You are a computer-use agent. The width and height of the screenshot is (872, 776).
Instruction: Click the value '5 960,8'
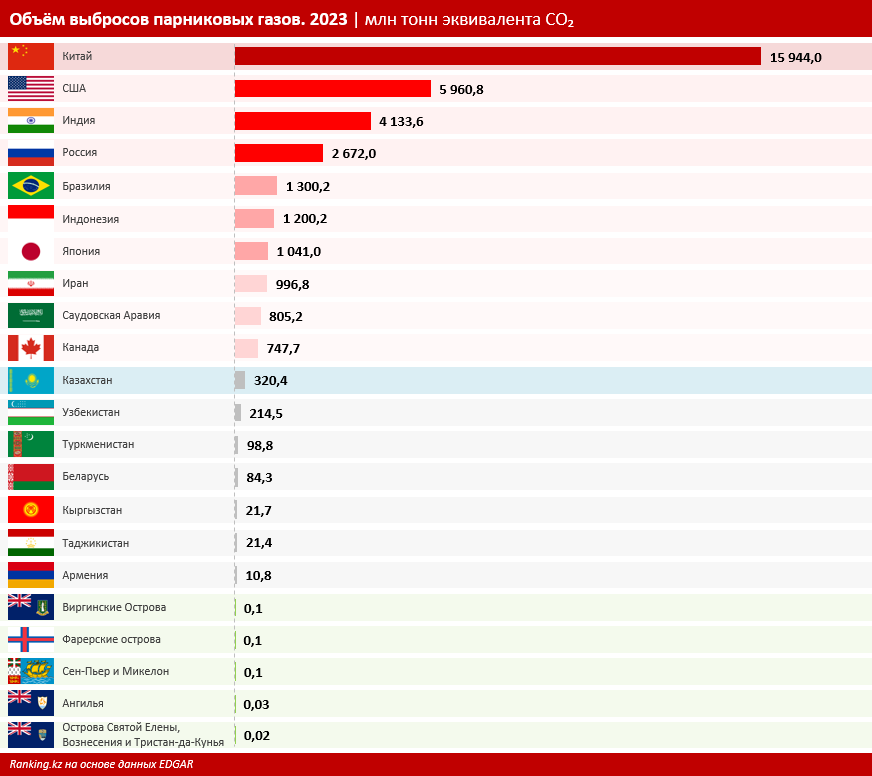pos(461,90)
